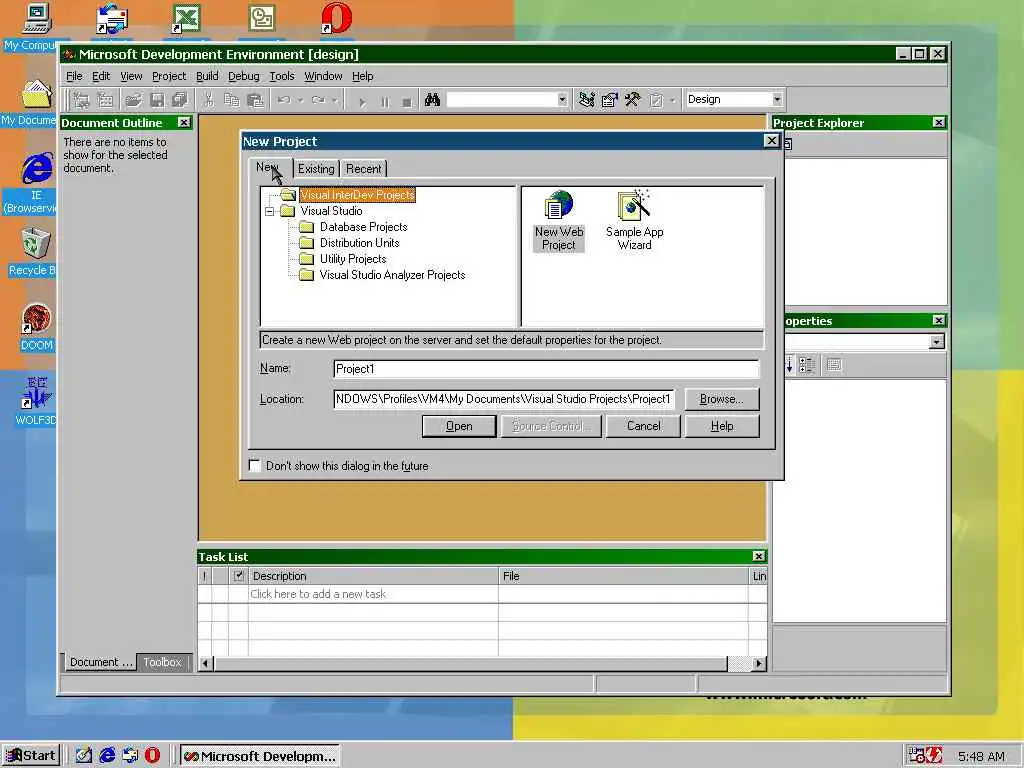Click the Redo arrow toolbar icon

click(x=319, y=100)
